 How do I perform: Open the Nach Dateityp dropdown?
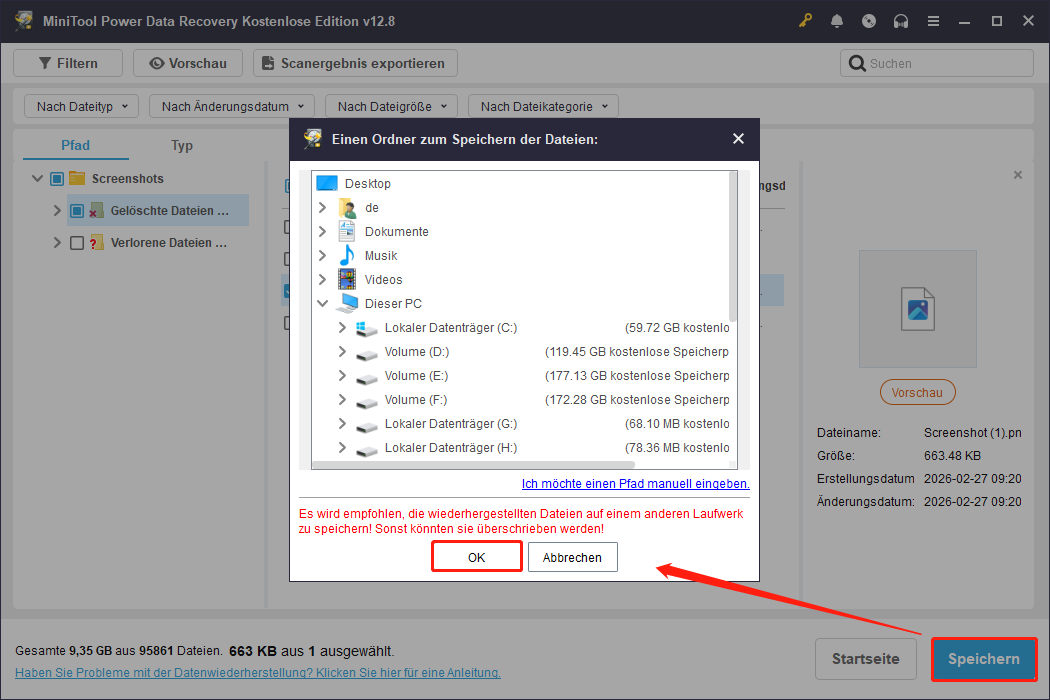(80, 105)
